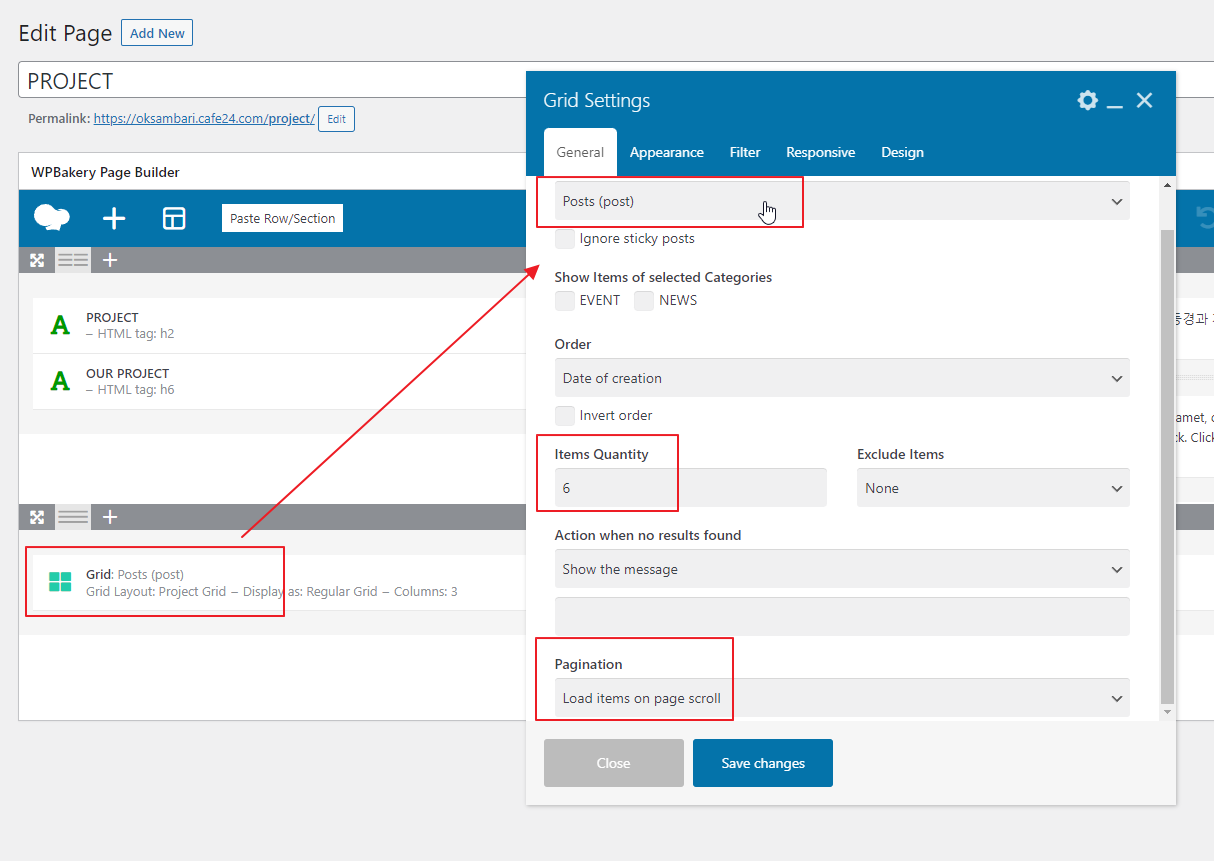Click the undo arrow icon in builder toolbar
The height and width of the screenshot is (861, 1214).
tap(1206, 218)
